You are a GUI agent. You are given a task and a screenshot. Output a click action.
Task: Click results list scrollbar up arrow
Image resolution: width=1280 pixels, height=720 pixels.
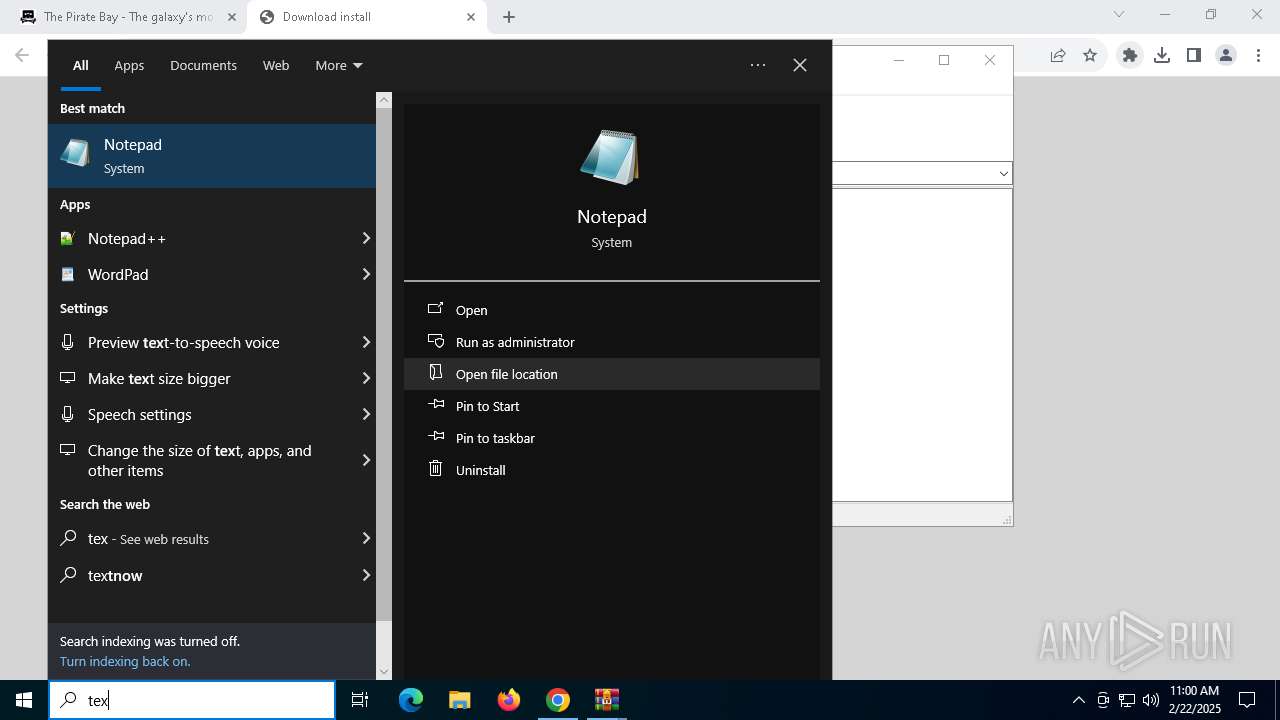pyautogui.click(x=384, y=100)
